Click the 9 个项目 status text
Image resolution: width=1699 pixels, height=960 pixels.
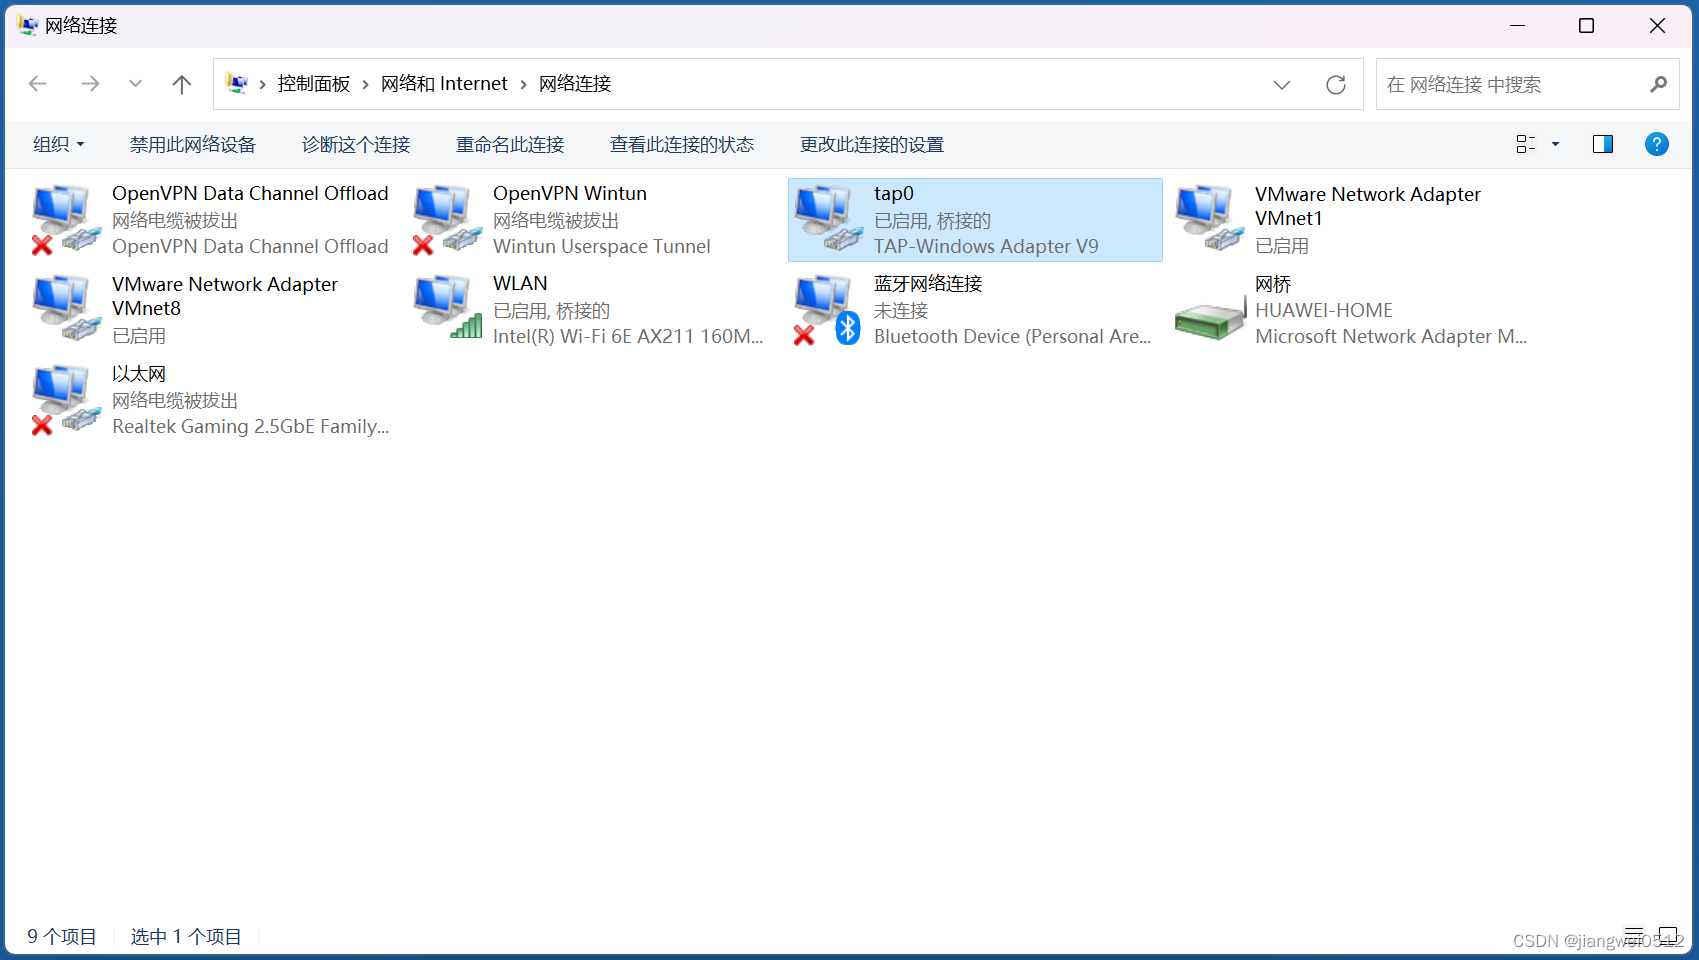[x=62, y=936]
